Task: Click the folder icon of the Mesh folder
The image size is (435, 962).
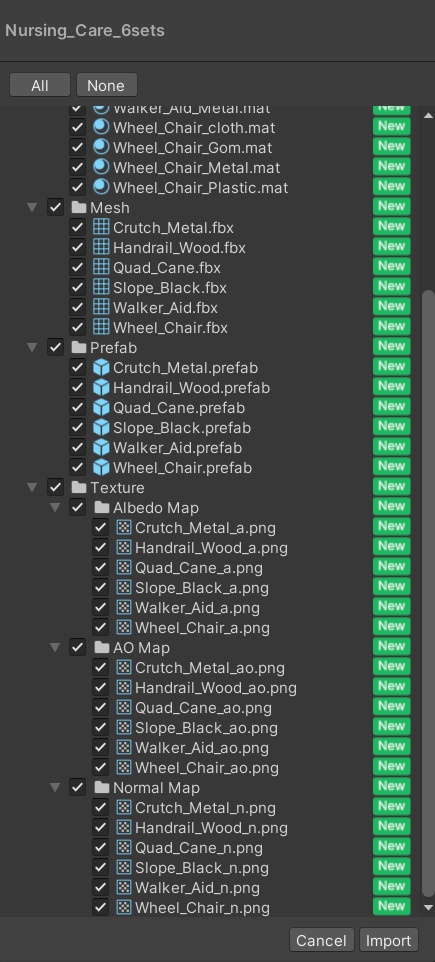Action: 79,207
